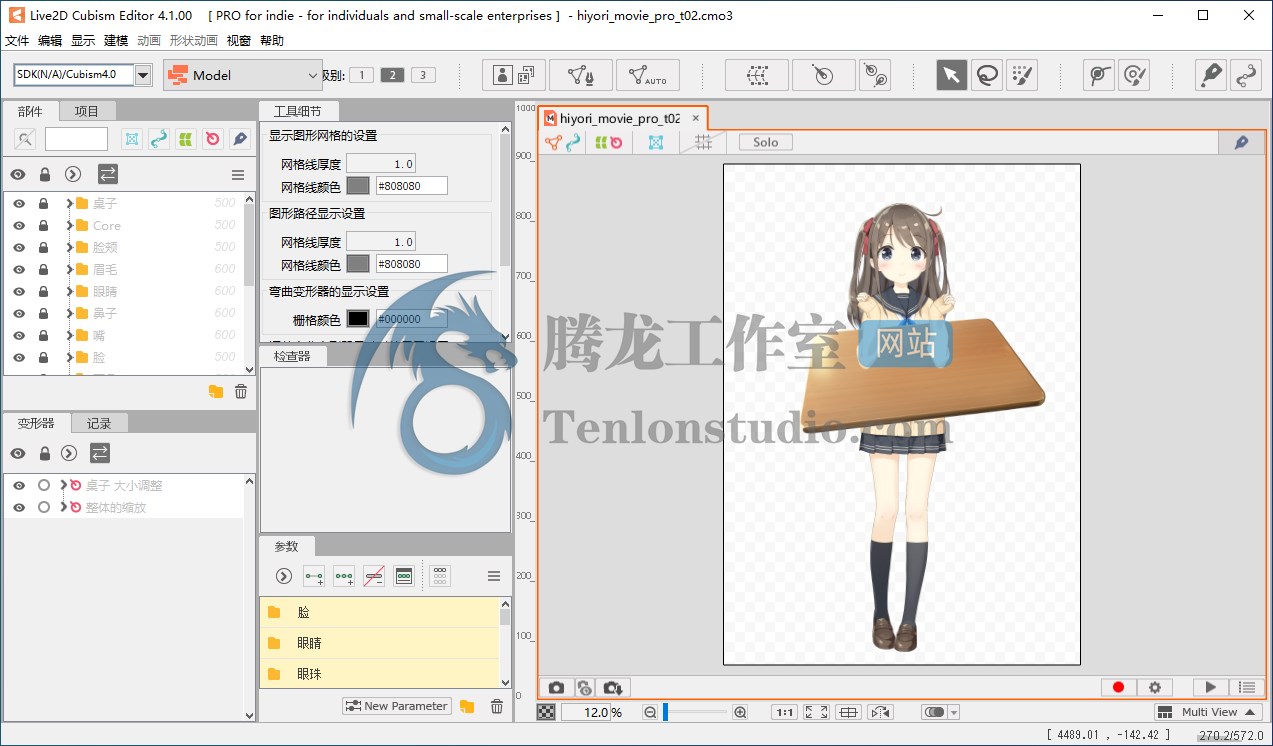Open the Model workspace dropdown

pyautogui.click(x=243, y=75)
